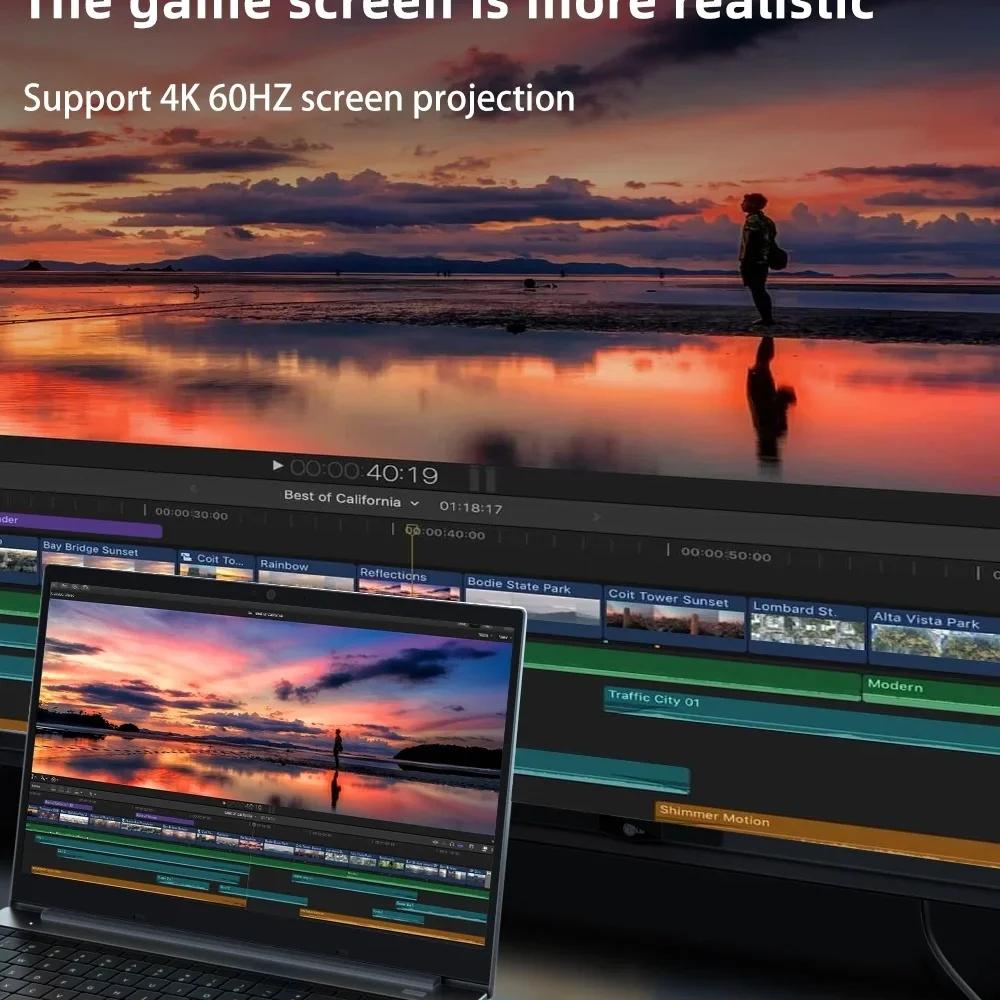Screen dimensions: 1000x1000
Task: Open the Best of California project dropdown
Action: (x=351, y=499)
